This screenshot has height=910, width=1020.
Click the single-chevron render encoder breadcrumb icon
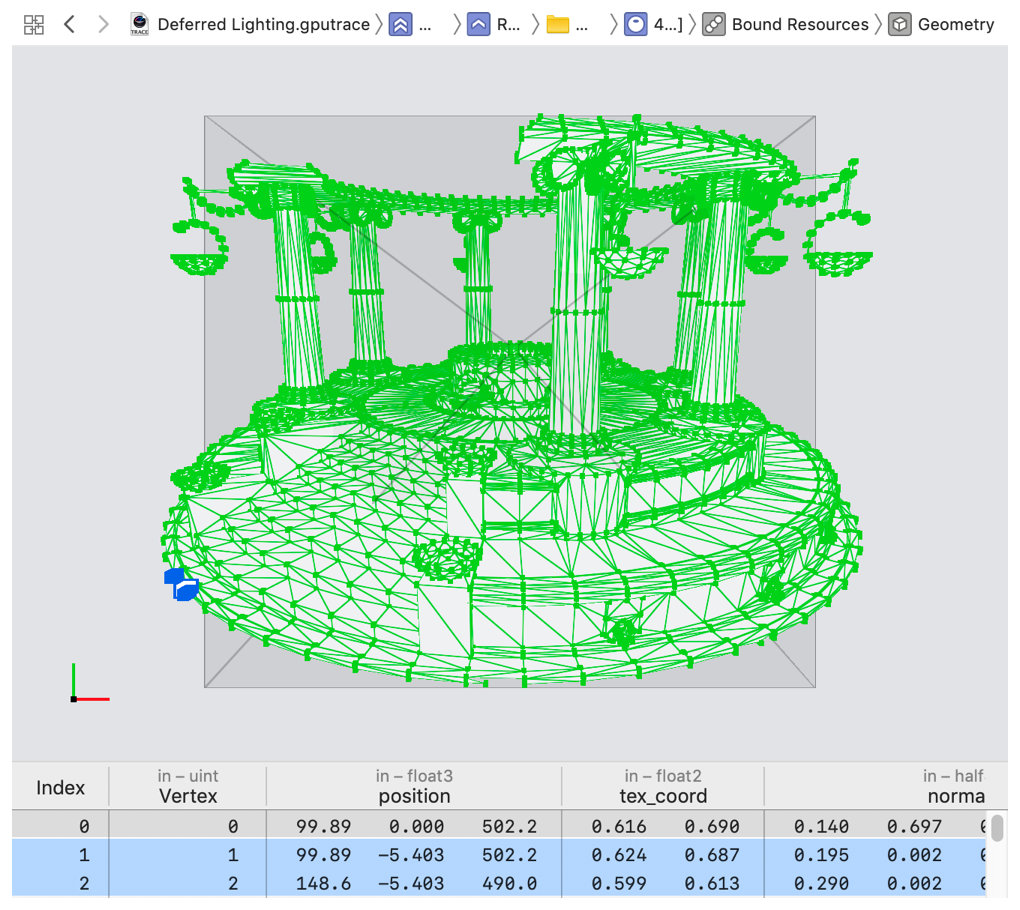click(478, 25)
